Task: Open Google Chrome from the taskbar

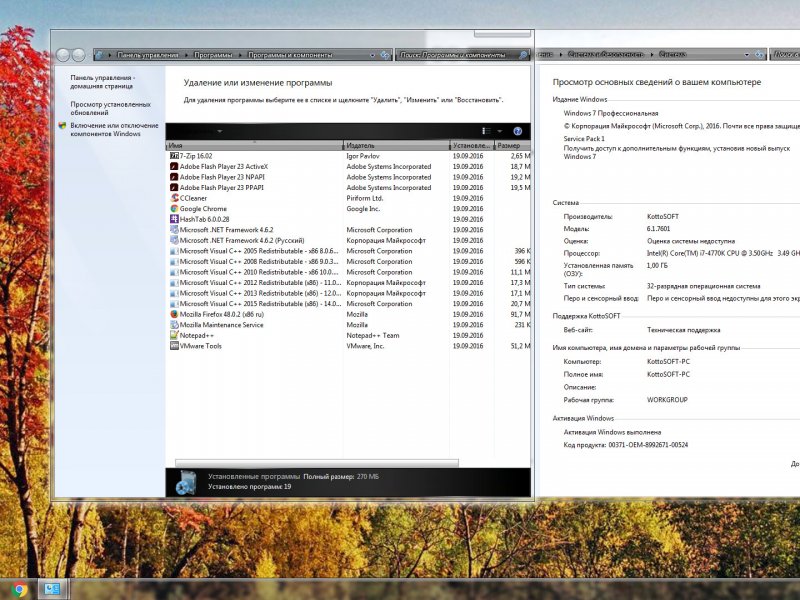Action: click(19, 589)
